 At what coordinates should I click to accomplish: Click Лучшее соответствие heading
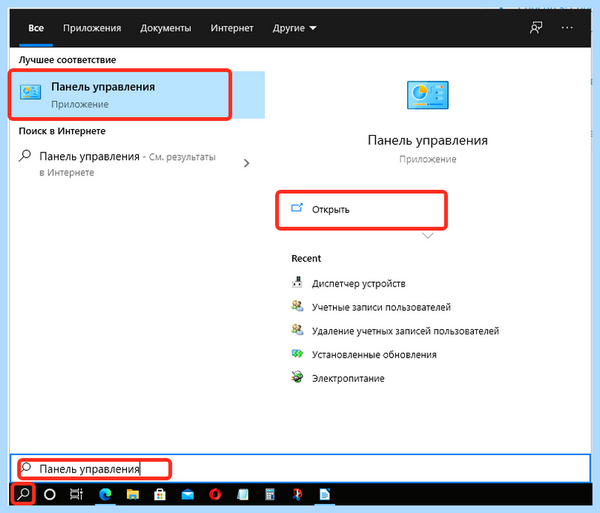(67, 60)
